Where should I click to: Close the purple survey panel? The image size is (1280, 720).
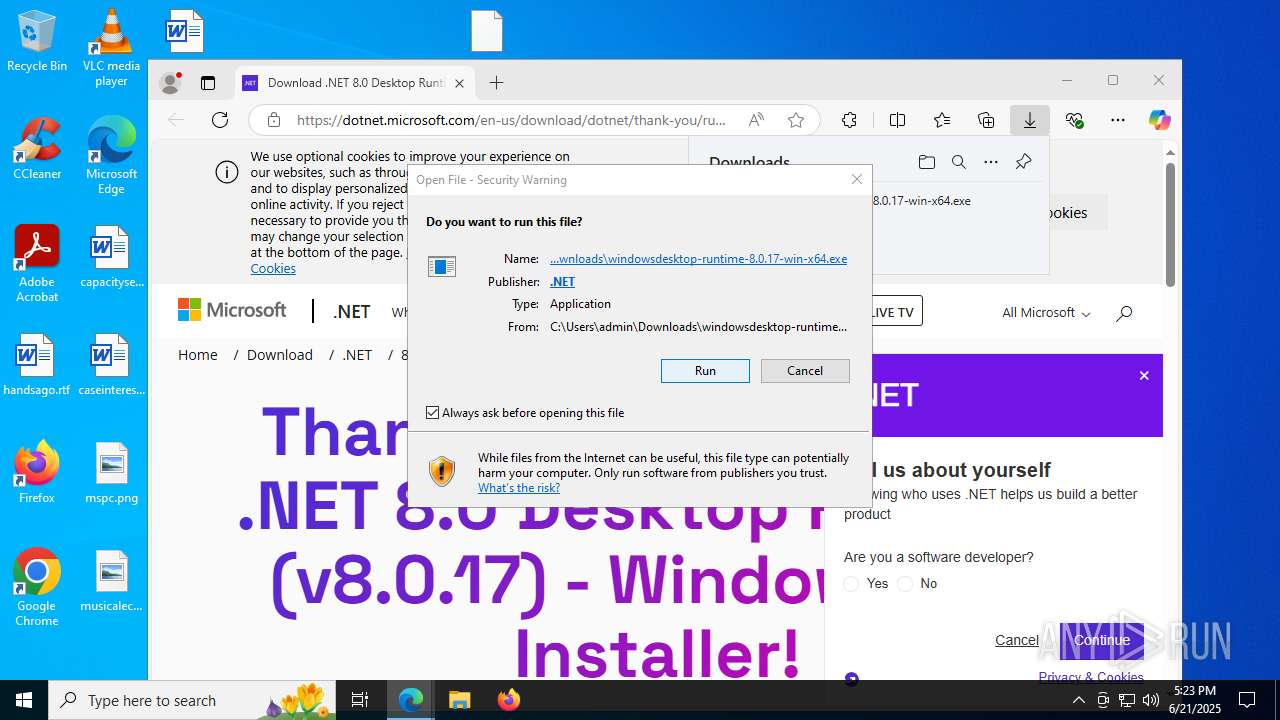pyautogui.click(x=1144, y=376)
